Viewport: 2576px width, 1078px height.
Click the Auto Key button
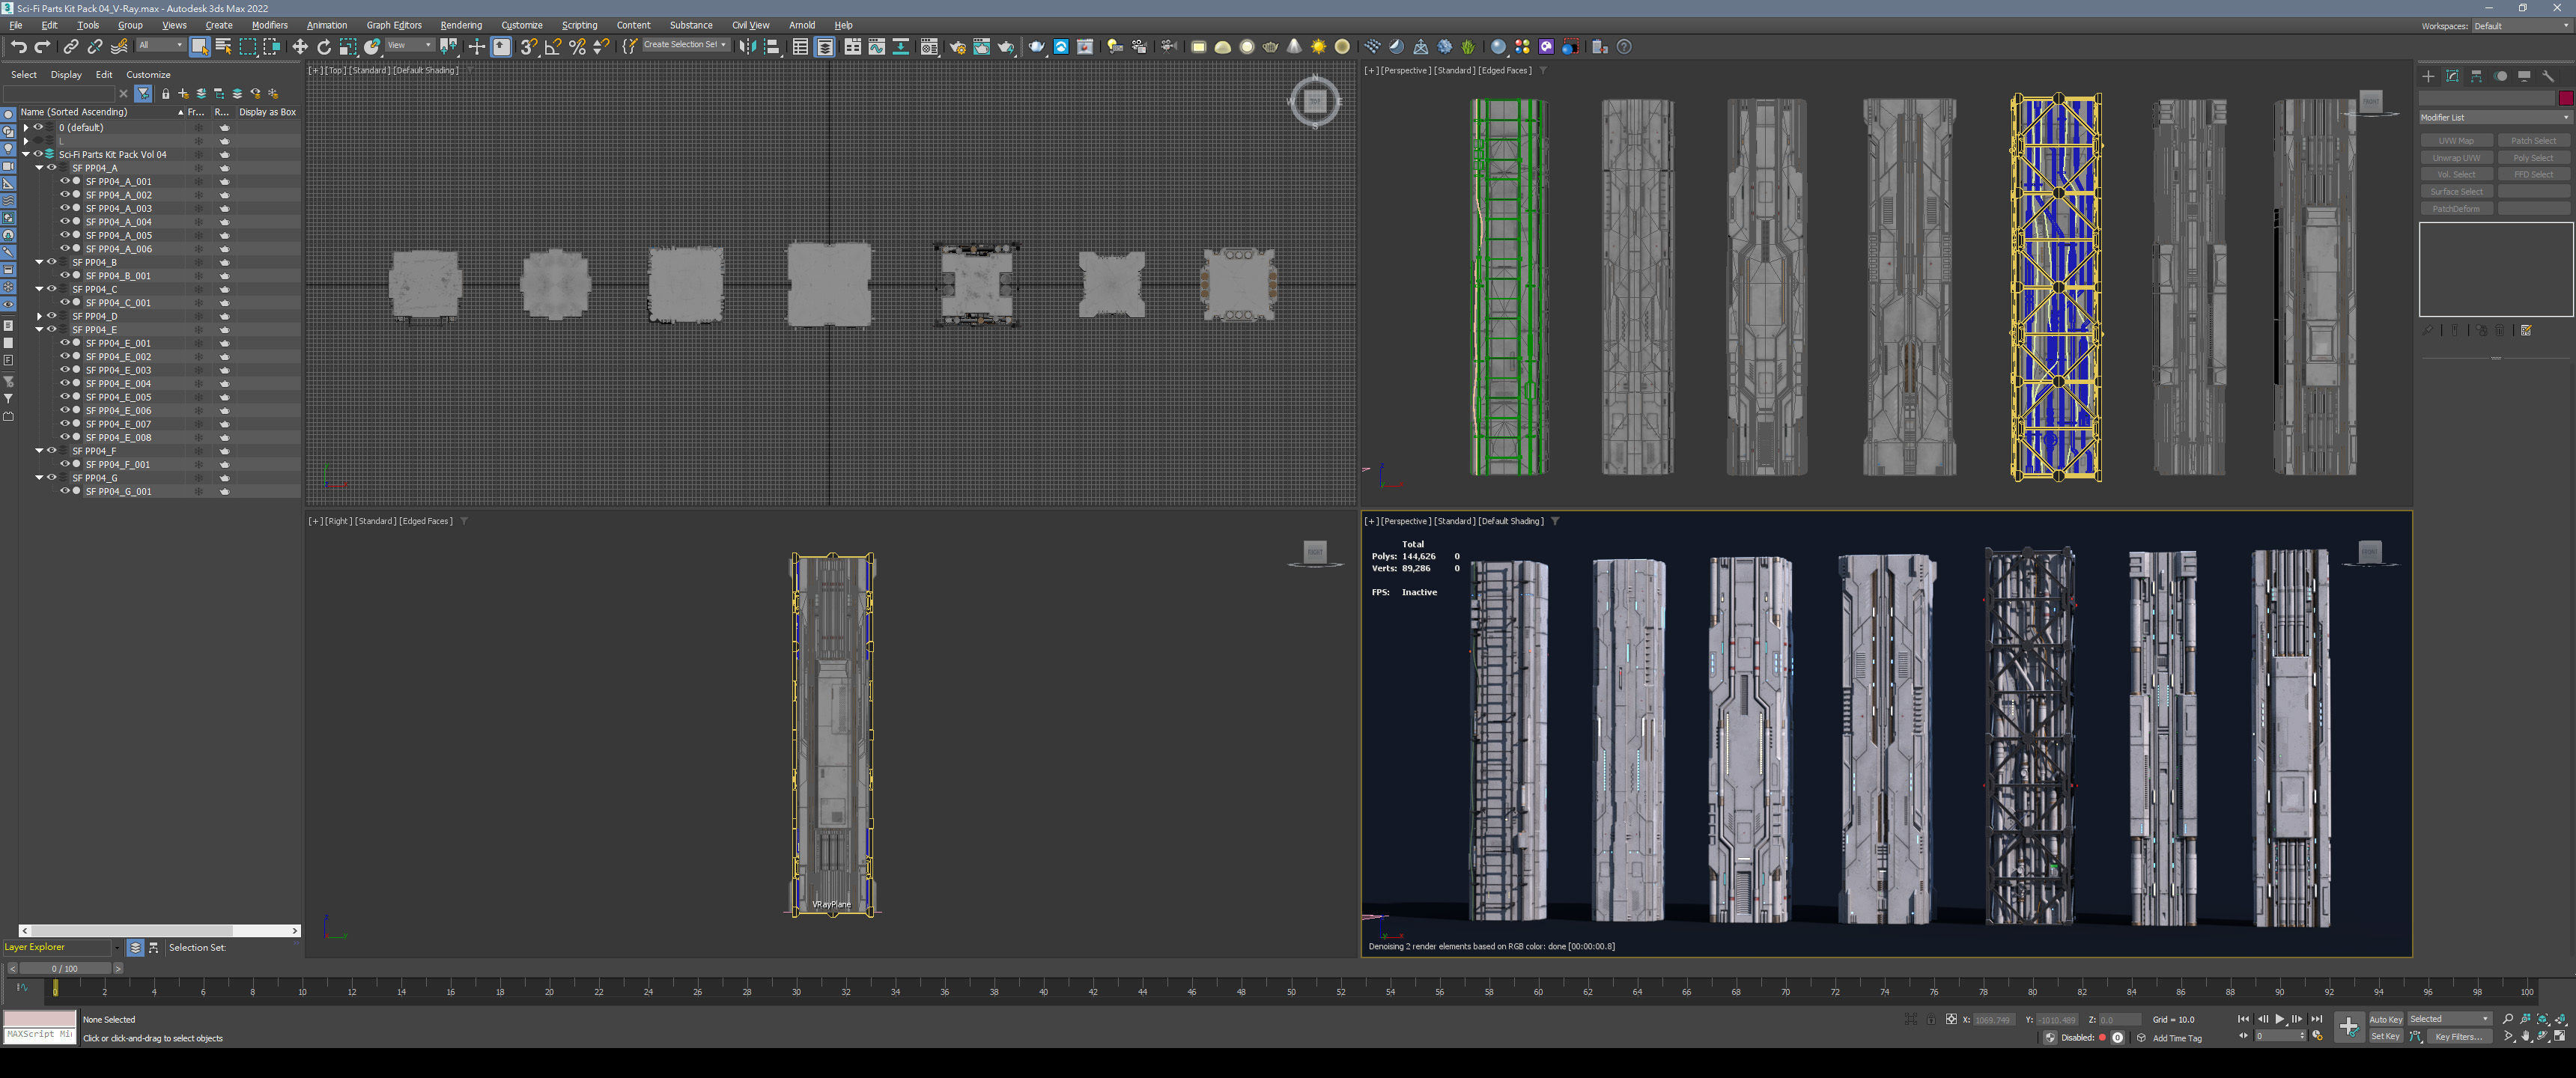(x=2385, y=1019)
